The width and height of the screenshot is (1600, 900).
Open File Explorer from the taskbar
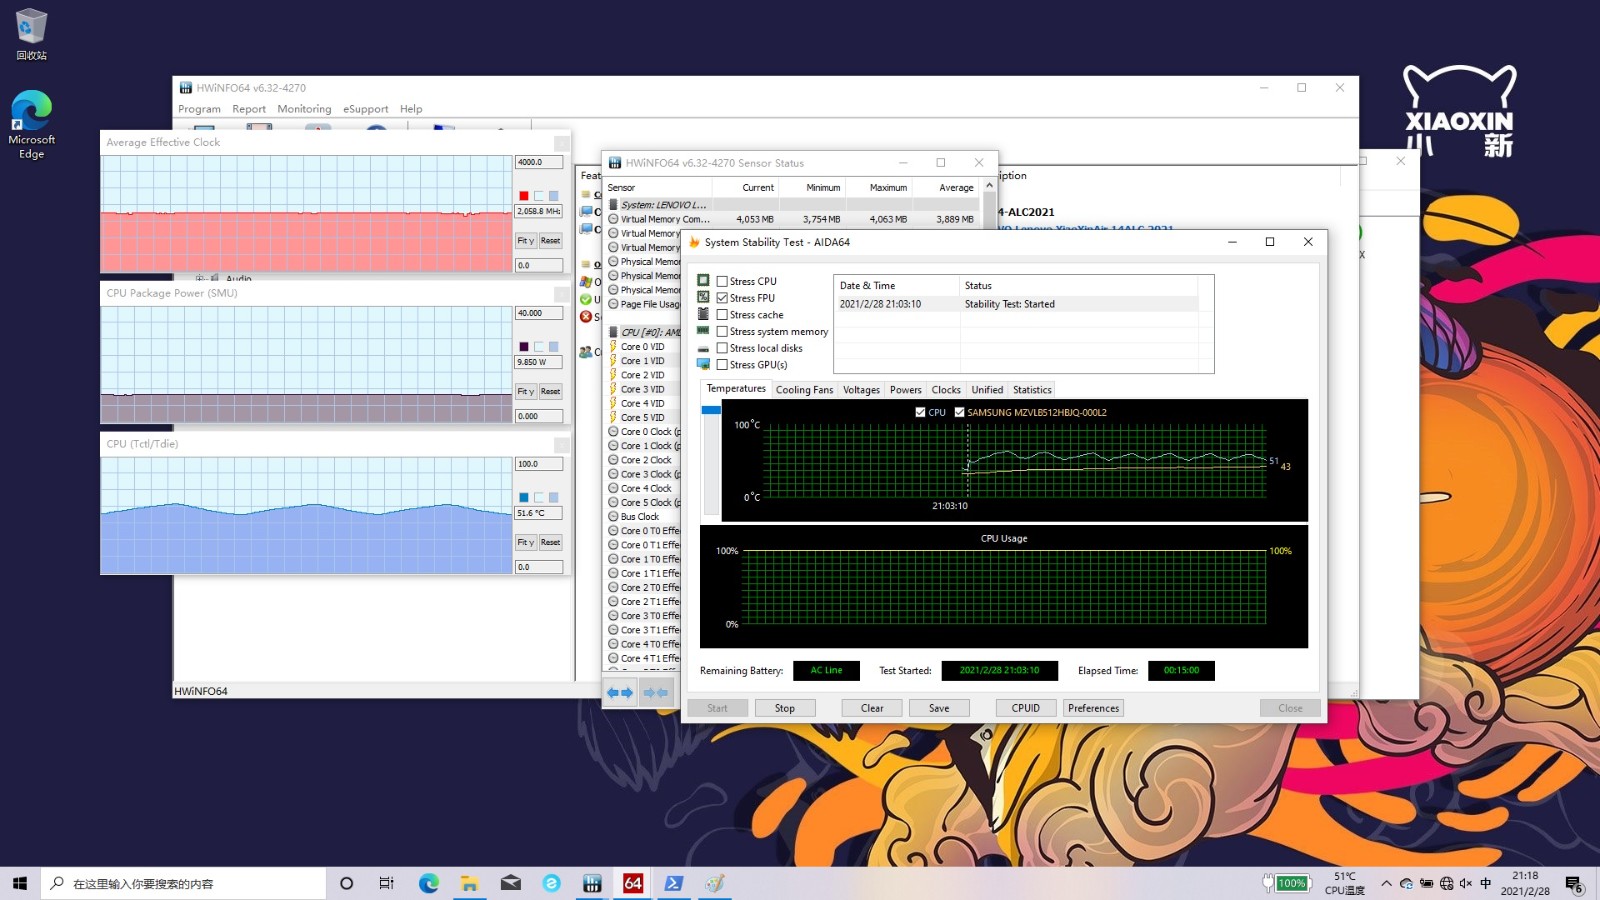pyautogui.click(x=469, y=883)
